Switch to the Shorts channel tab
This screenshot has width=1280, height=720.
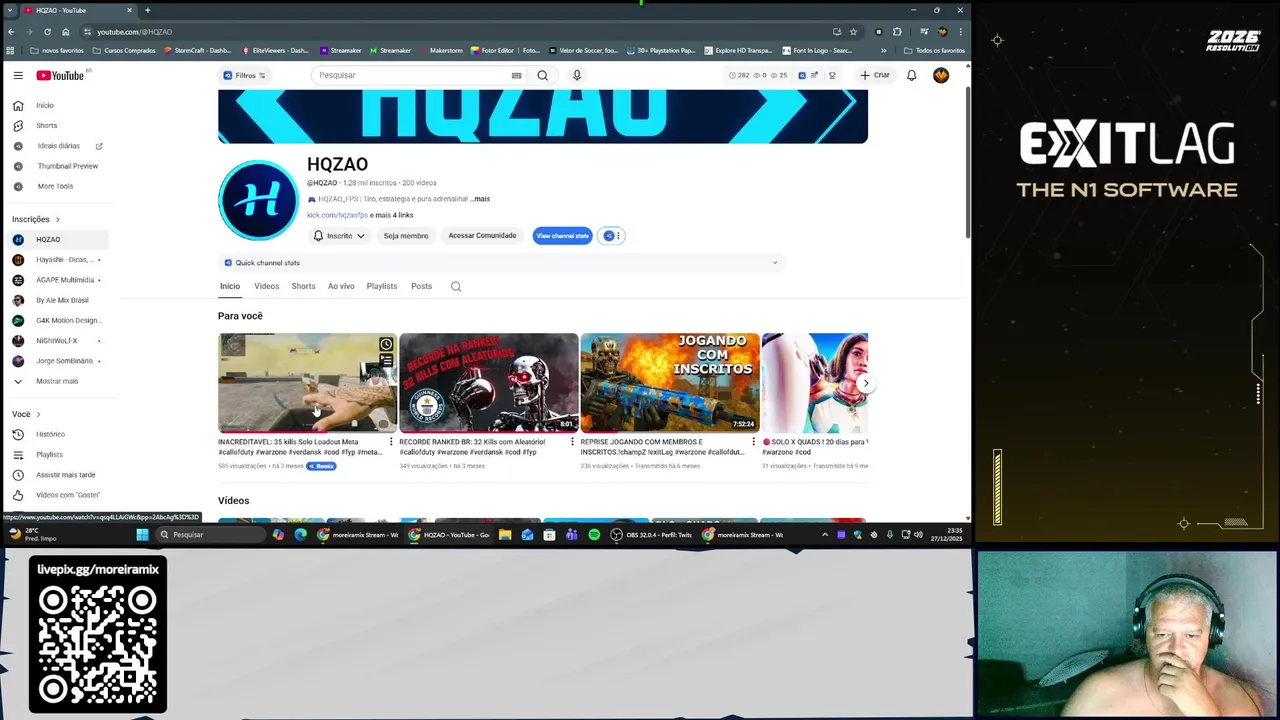[x=303, y=286]
